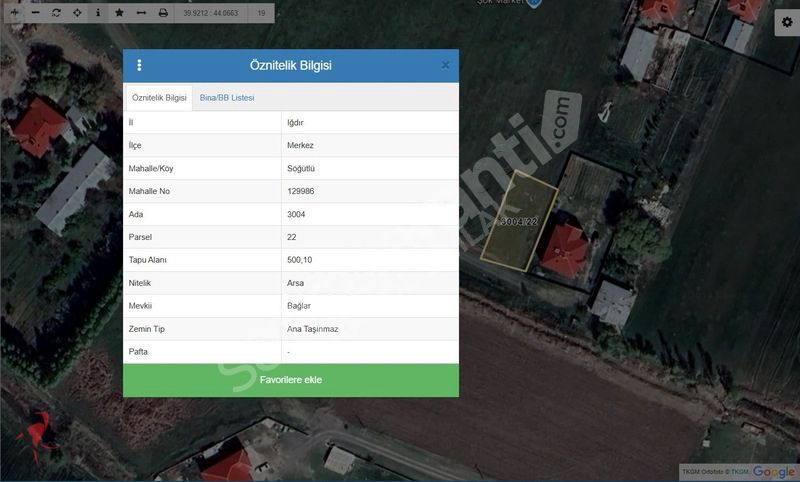The width and height of the screenshot is (800, 482).
Task: Select the measure distance tool icon
Action: 141,13
